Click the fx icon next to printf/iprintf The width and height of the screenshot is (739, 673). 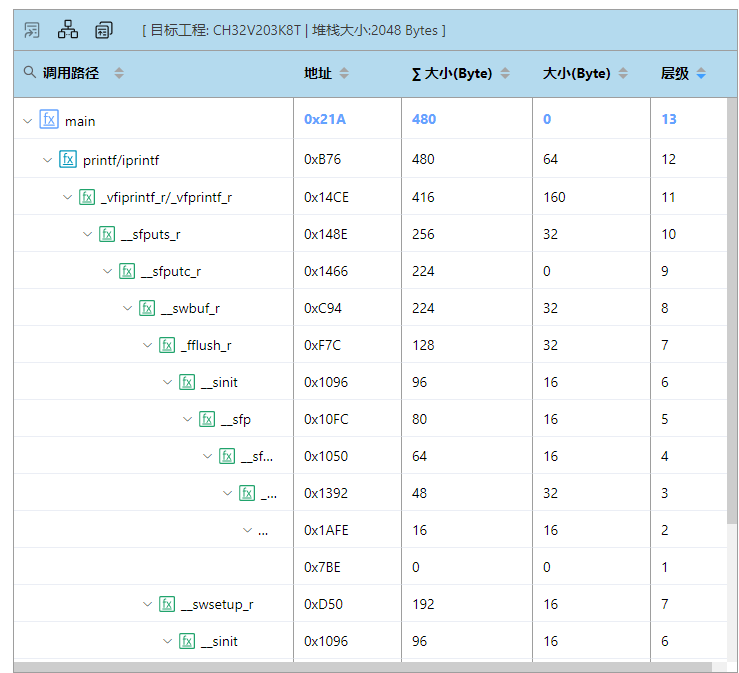pos(68,159)
